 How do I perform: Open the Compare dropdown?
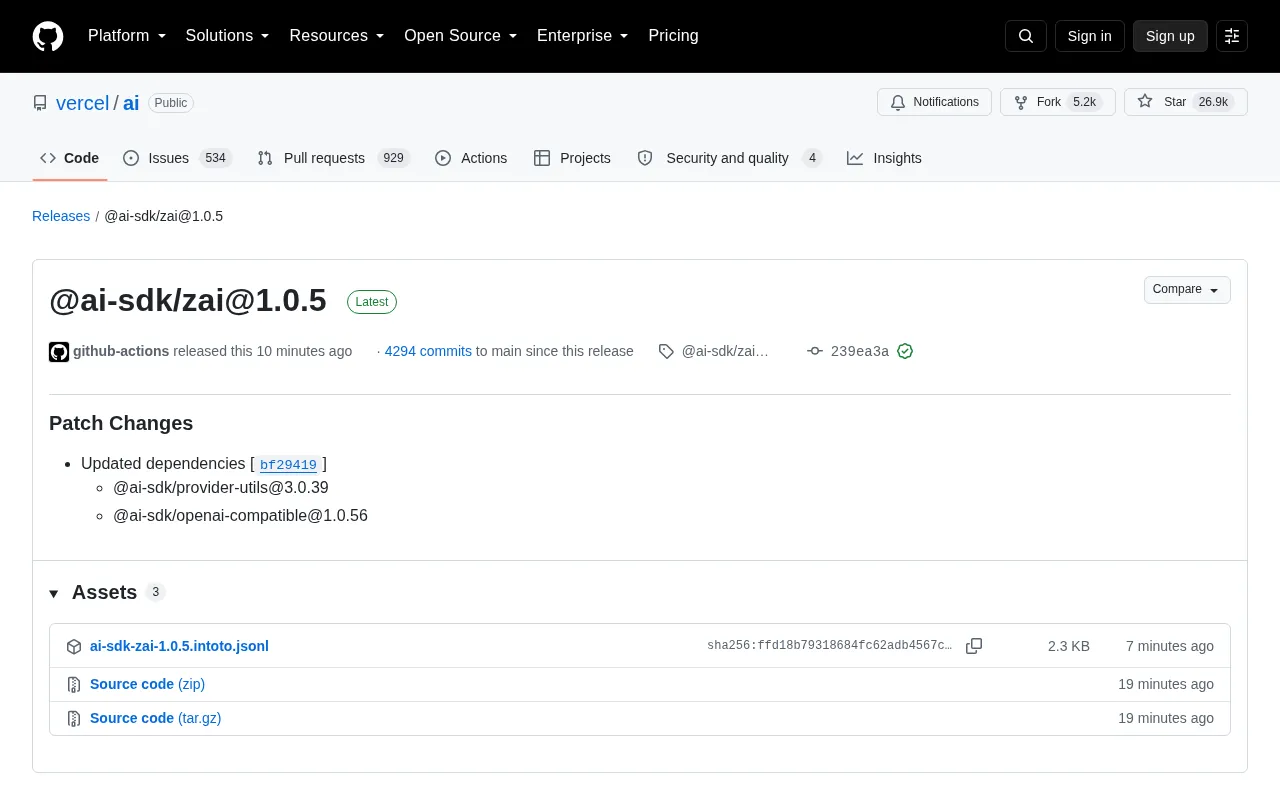(x=1187, y=290)
